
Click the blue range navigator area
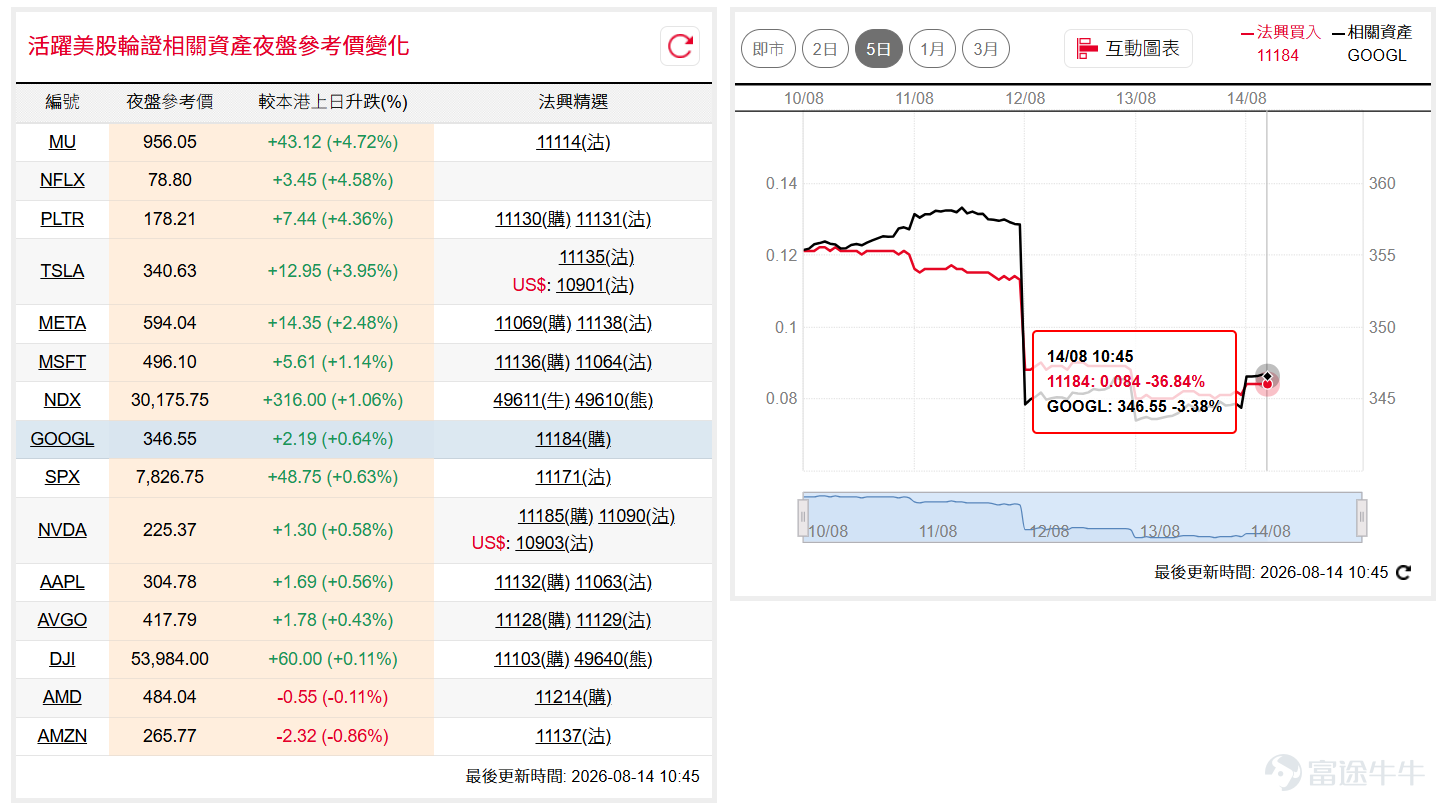click(x=1082, y=517)
